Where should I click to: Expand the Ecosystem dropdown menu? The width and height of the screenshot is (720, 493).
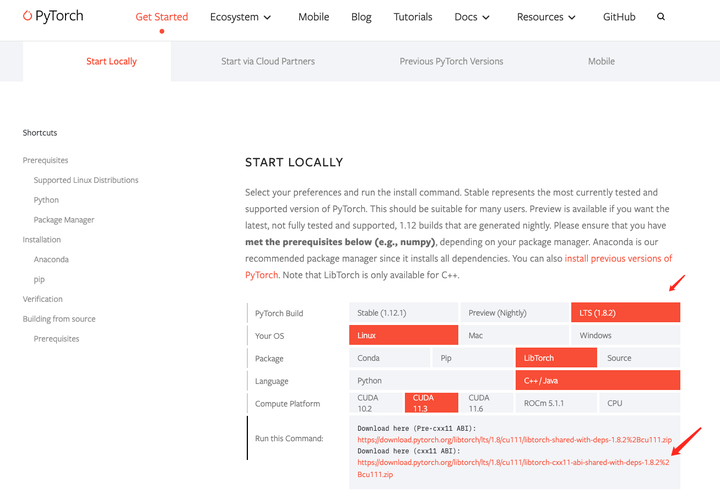pos(241,17)
